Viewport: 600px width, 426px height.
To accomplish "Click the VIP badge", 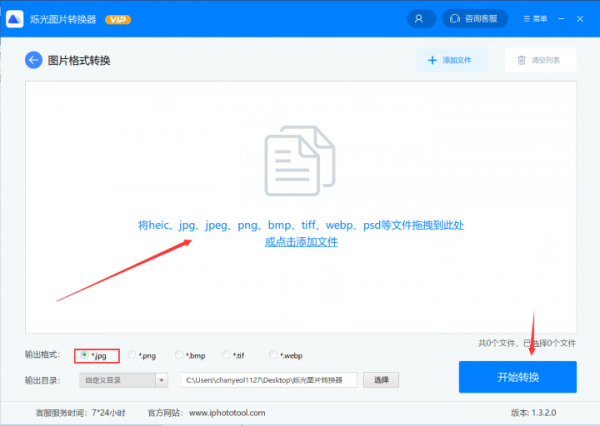I will click(118, 20).
